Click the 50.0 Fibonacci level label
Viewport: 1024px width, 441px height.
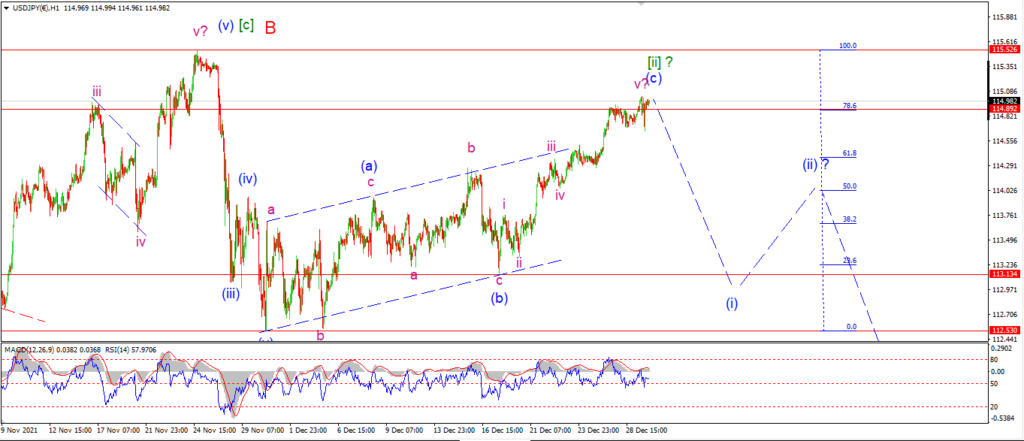tap(850, 186)
